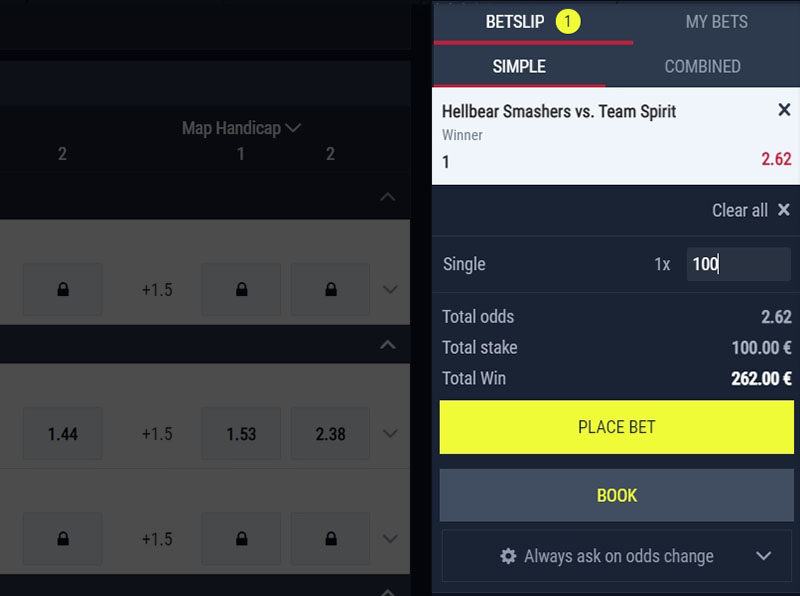The image size is (800, 596).
Task: Click locked odds in first row under column 2
Action: point(63,289)
